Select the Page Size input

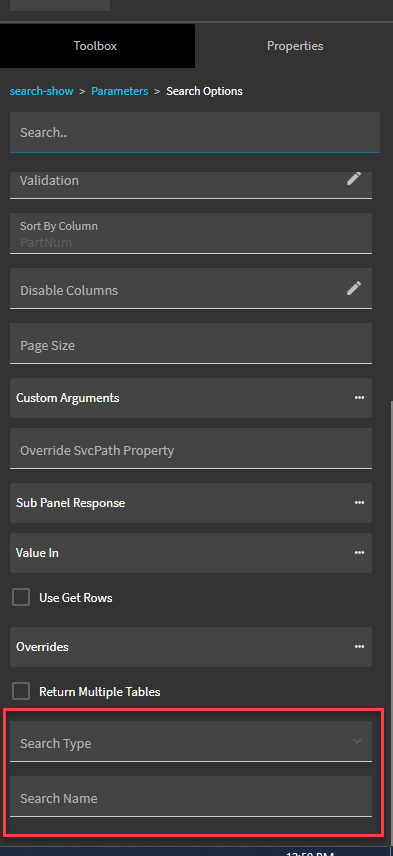tap(191, 343)
